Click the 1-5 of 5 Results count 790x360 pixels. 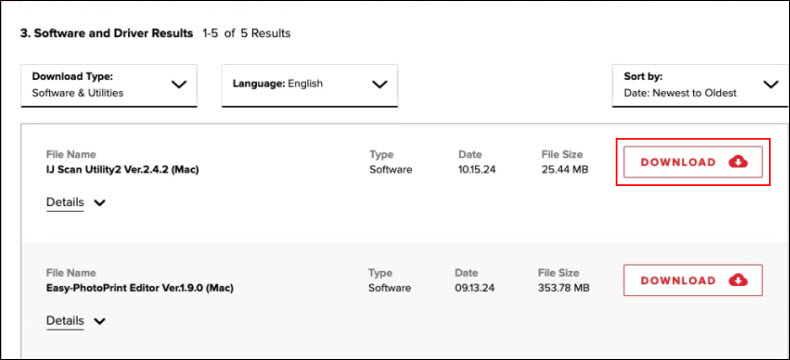click(x=246, y=34)
